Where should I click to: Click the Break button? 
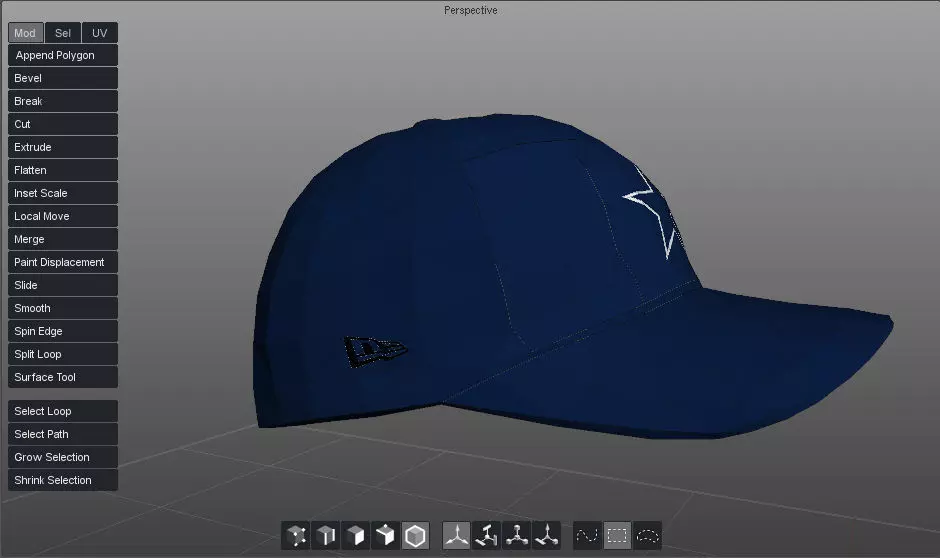(x=63, y=101)
